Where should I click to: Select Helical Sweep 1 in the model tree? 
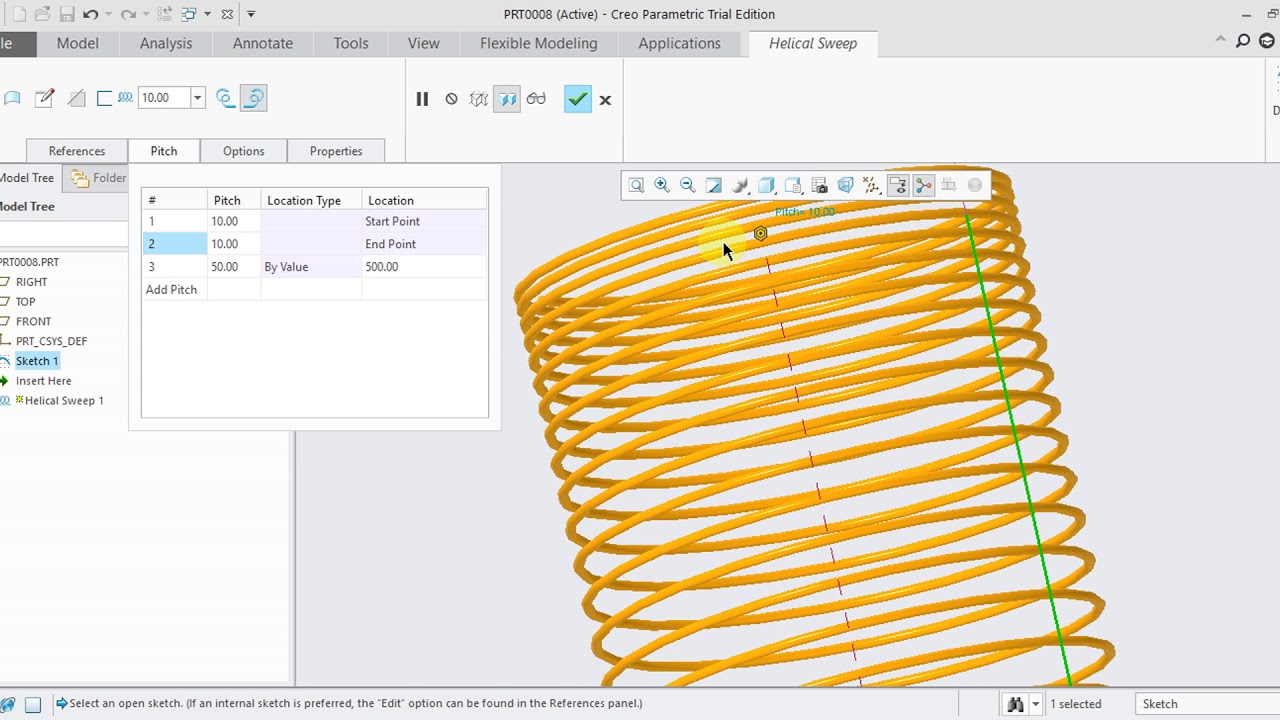tap(64, 401)
